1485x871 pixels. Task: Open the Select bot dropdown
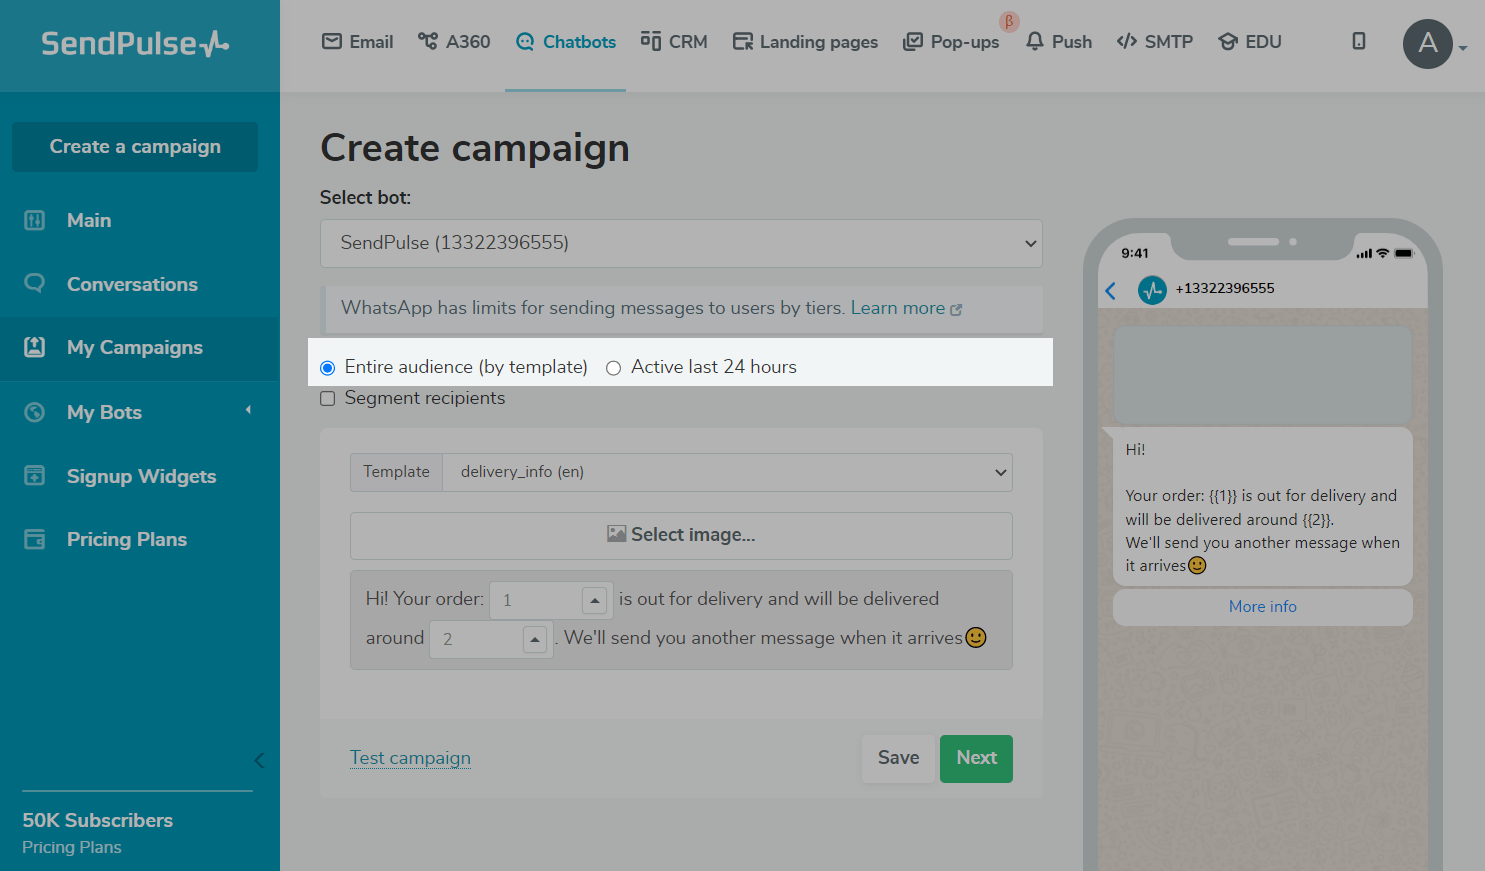pos(680,243)
